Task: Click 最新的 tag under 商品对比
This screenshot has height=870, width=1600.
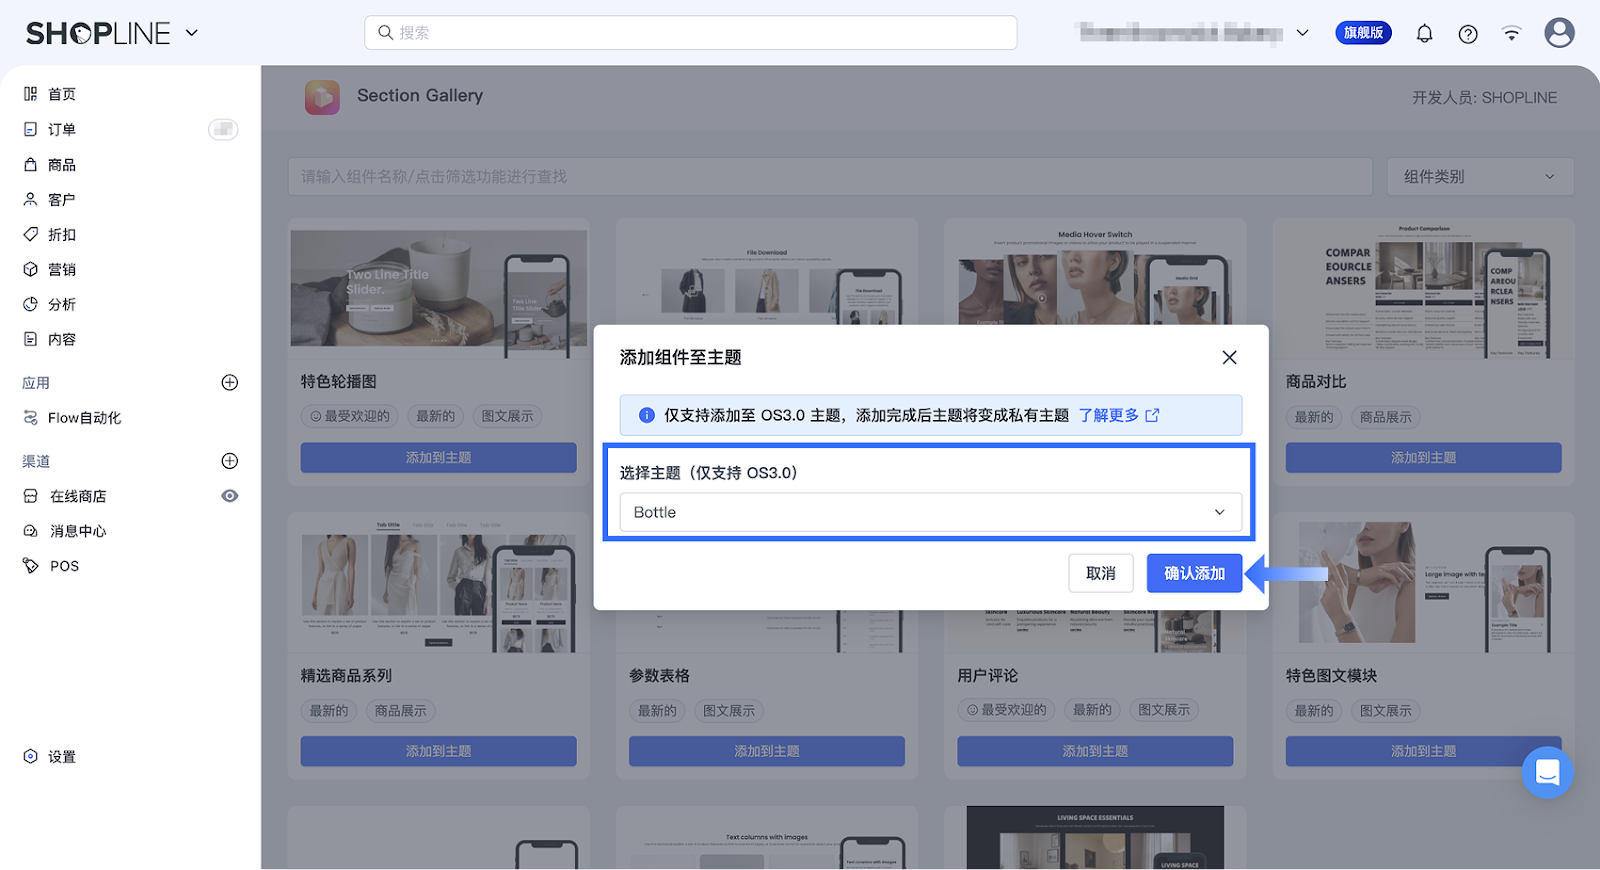Action: click(x=1314, y=417)
